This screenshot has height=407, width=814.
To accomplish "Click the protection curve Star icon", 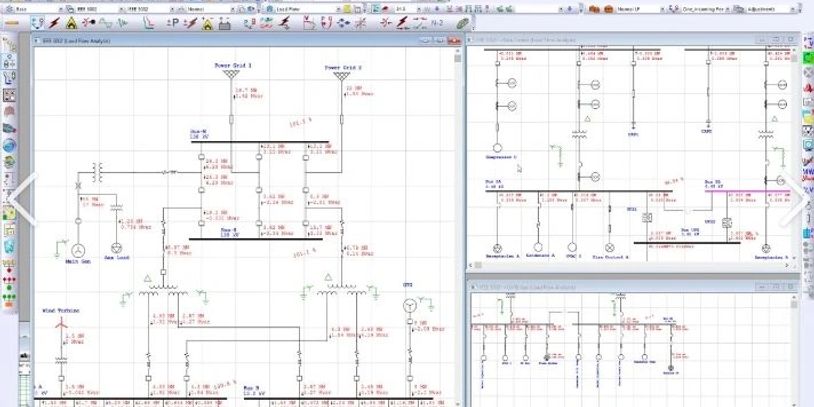I will tap(149, 23).
